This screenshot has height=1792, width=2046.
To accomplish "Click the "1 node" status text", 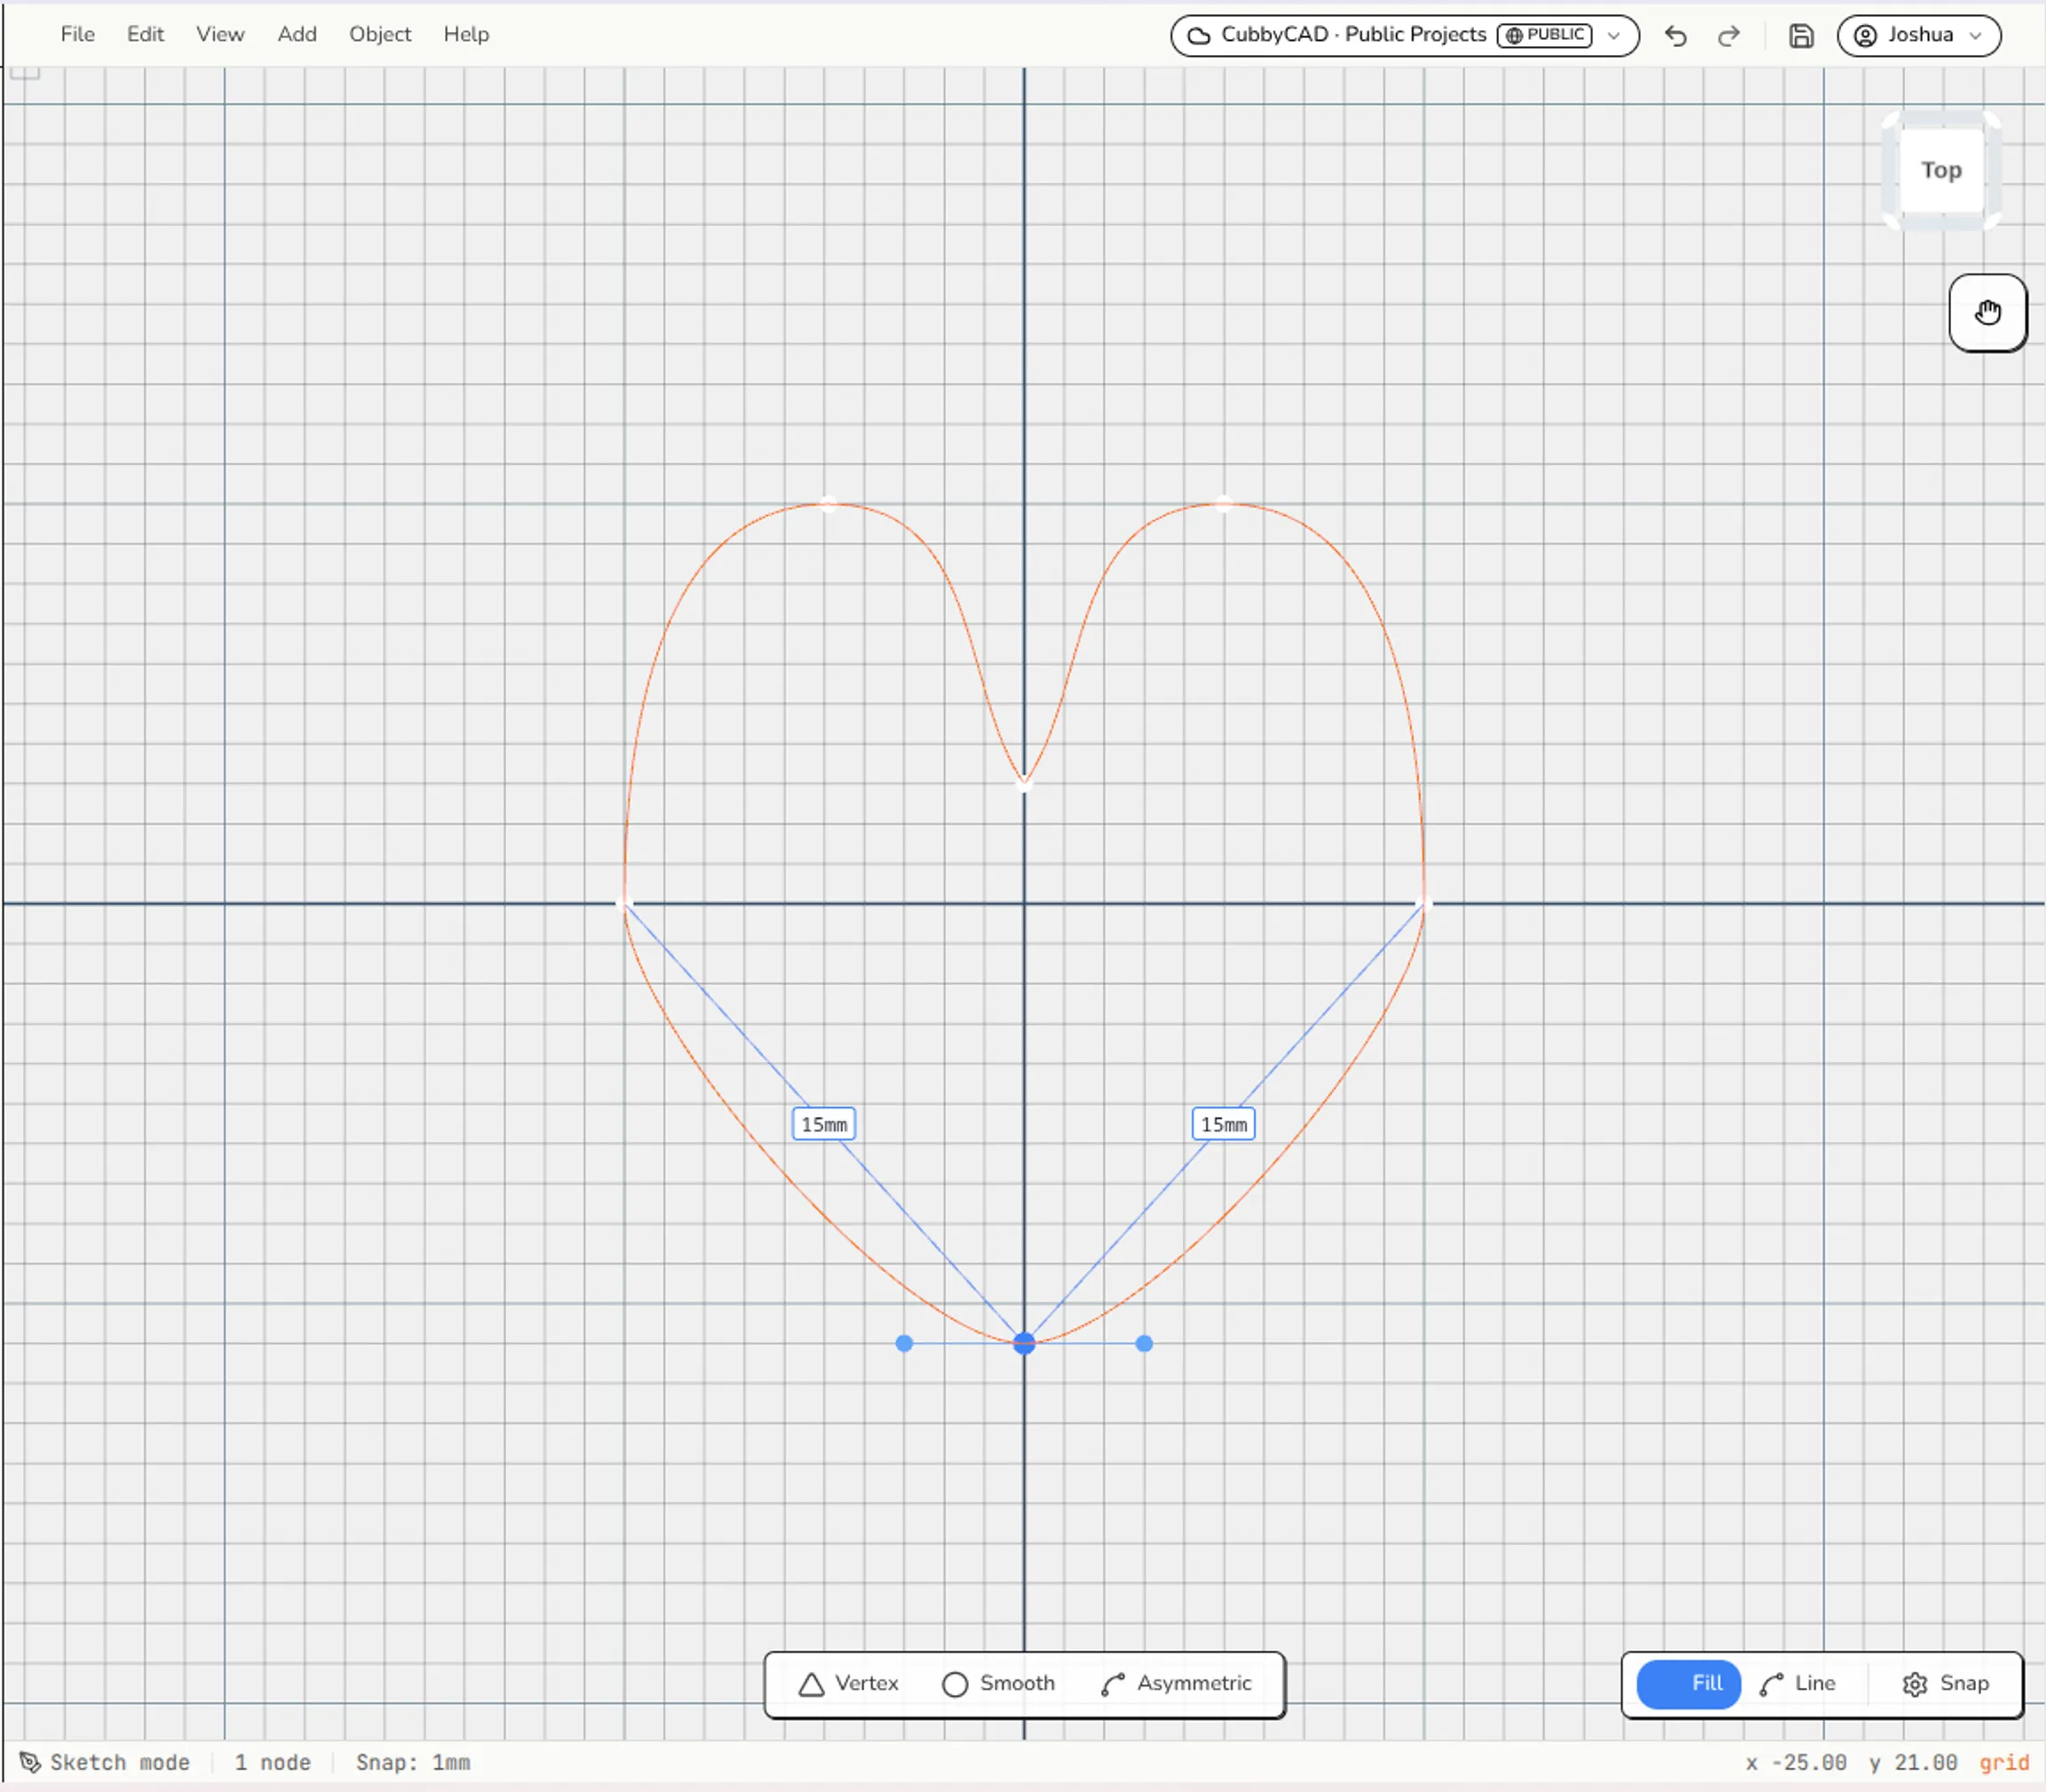I will point(272,1763).
